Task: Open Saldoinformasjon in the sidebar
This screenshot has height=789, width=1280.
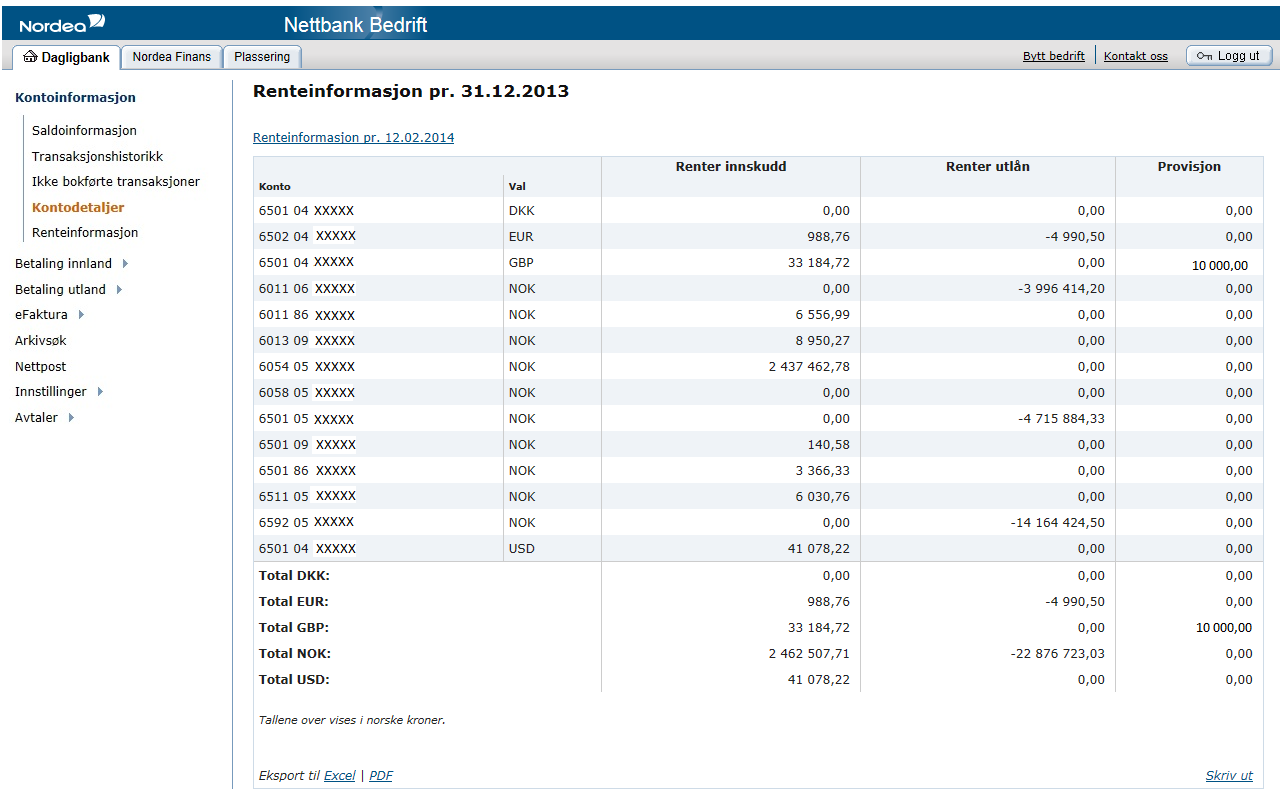Action: 84,131
